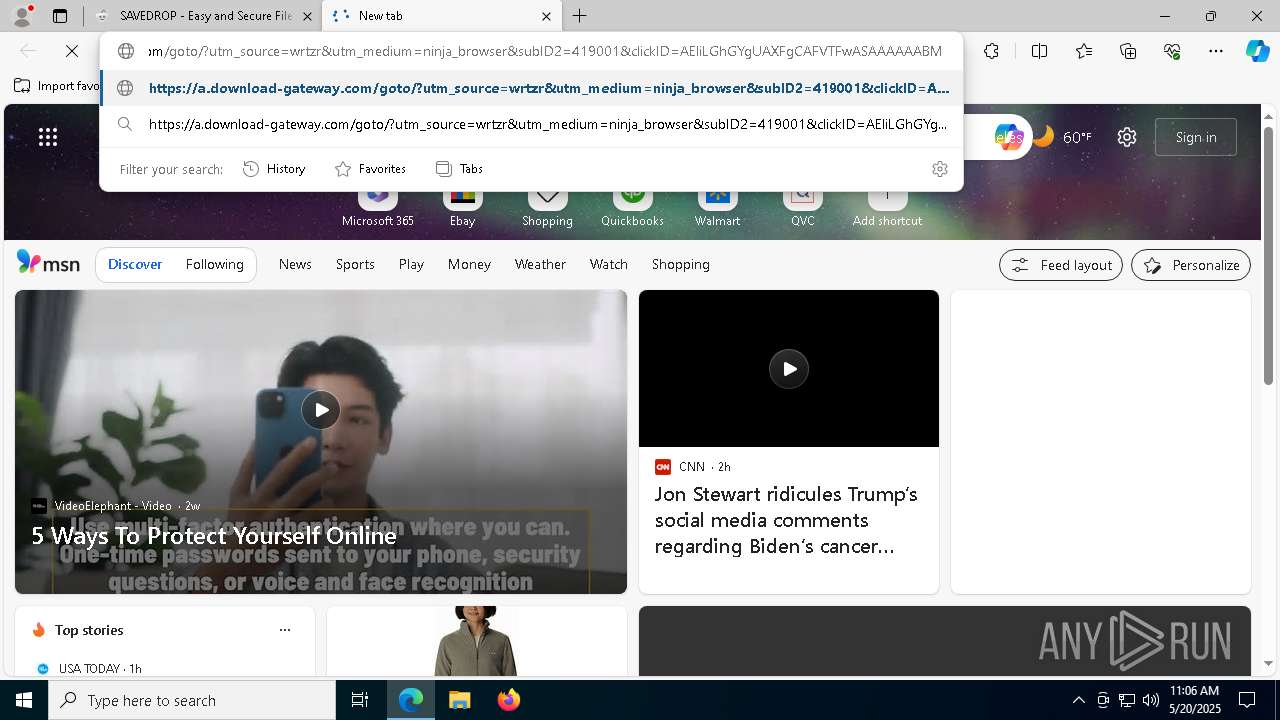This screenshot has width=1280, height=720.
Task: Open the Extensions puzzle icon
Action: tap(991, 51)
